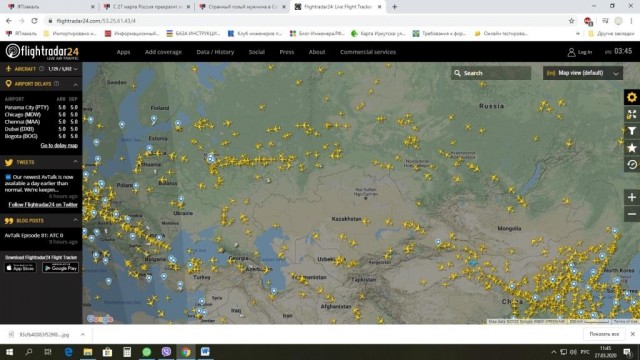
Task: Click the browser address bar URL
Action: 96,21
